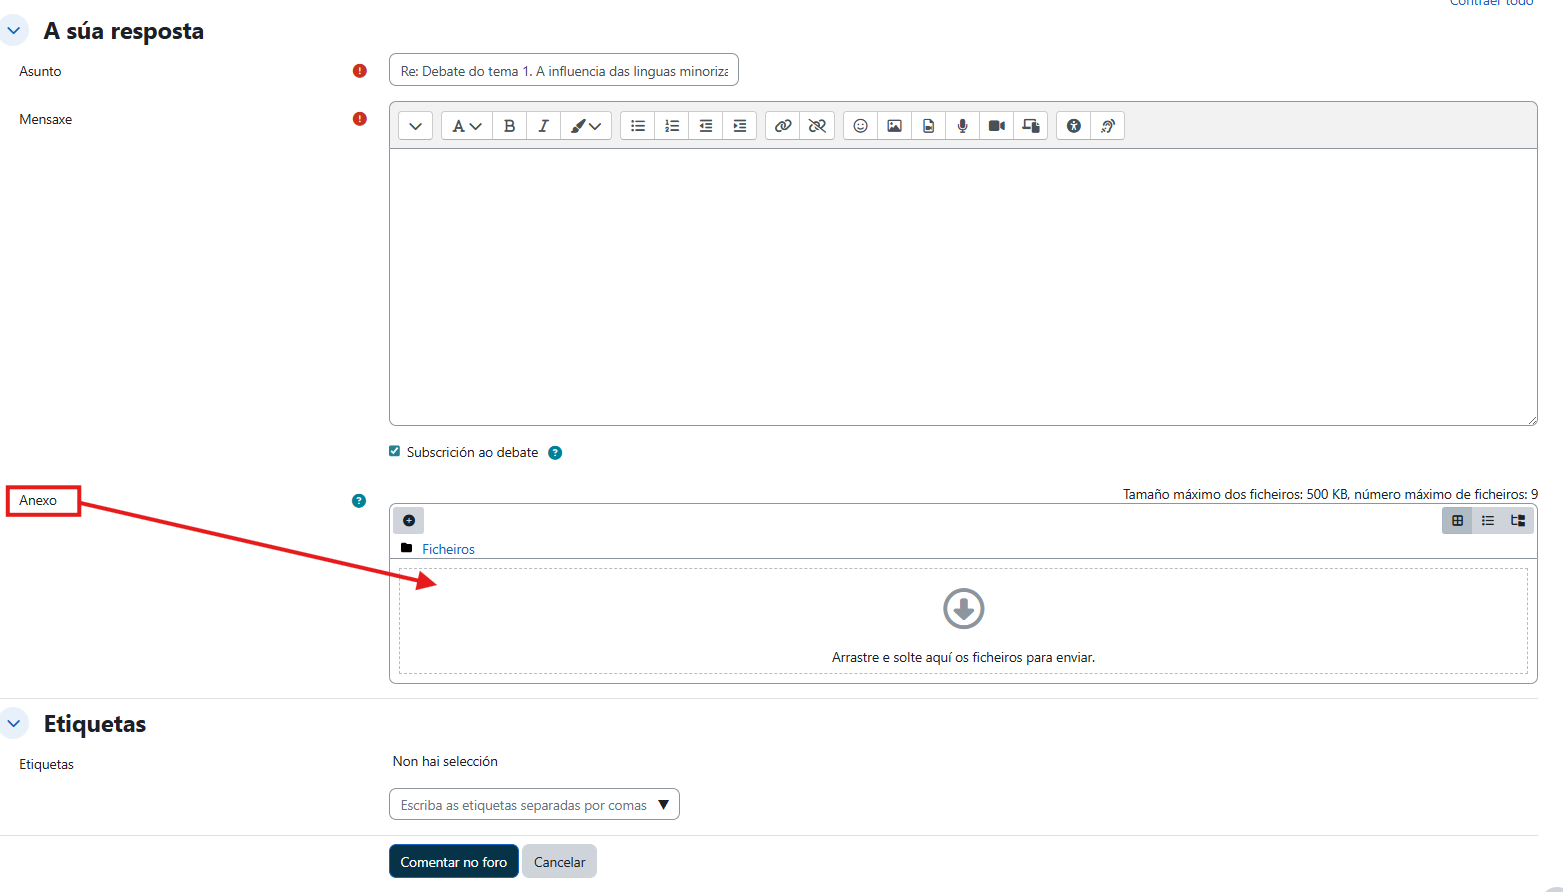This screenshot has height=892, width=1563.
Task: Record video with the camera icon
Action: pyautogui.click(x=996, y=126)
